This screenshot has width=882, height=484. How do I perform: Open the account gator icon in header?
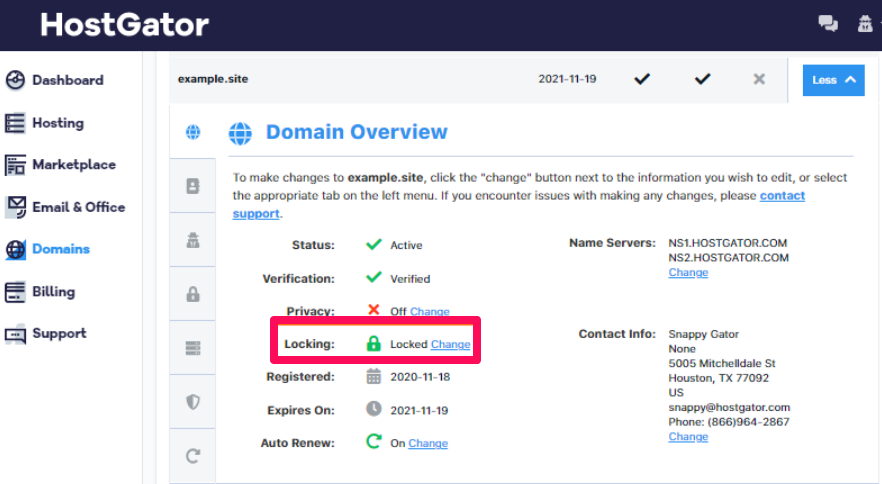(865, 24)
